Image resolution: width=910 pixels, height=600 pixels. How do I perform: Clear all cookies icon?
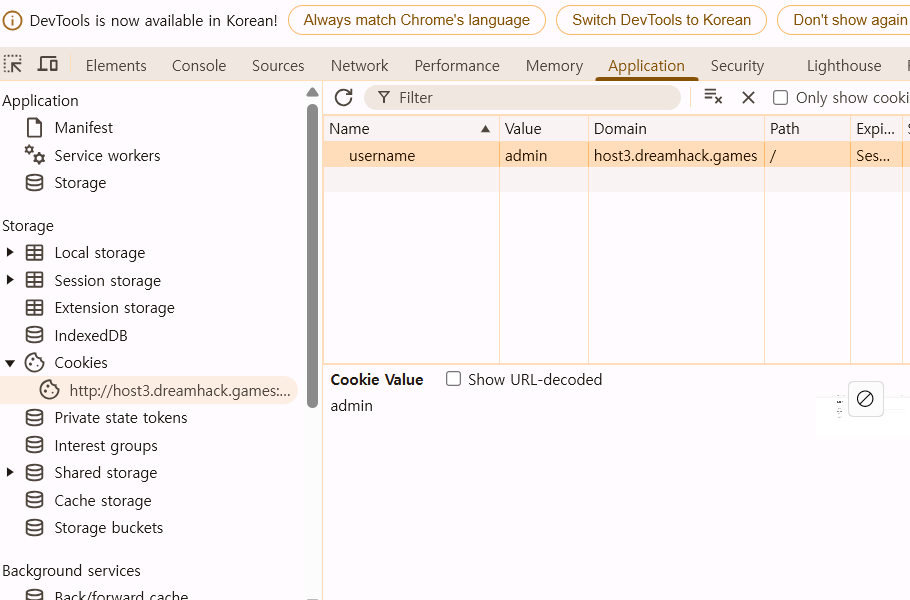(x=713, y=96)
